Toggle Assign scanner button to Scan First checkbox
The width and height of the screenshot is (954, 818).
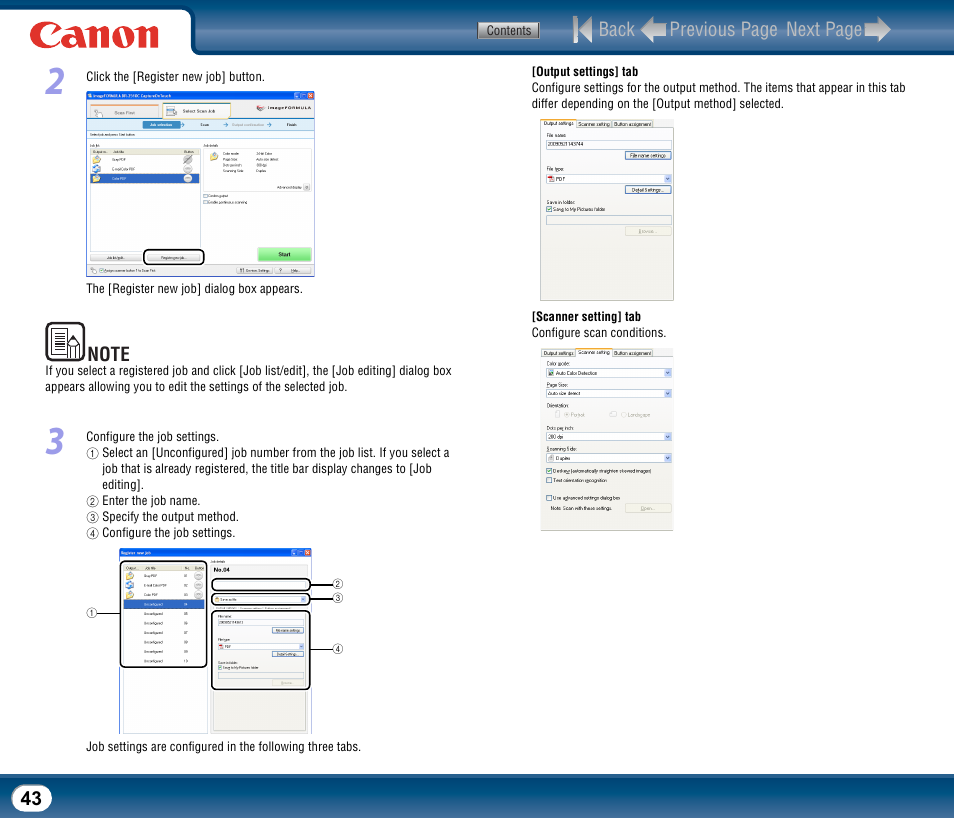coord(102,270)
